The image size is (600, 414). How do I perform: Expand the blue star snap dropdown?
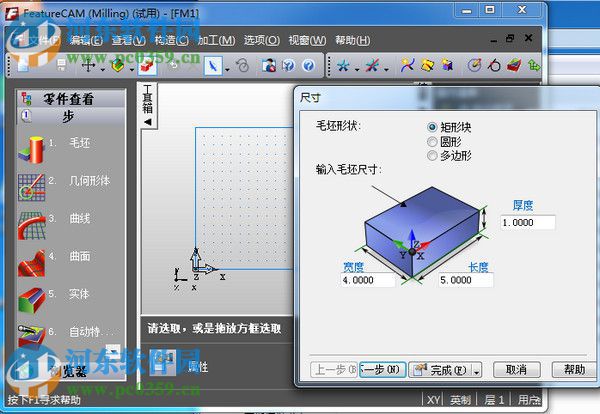[x=357, y=70]
